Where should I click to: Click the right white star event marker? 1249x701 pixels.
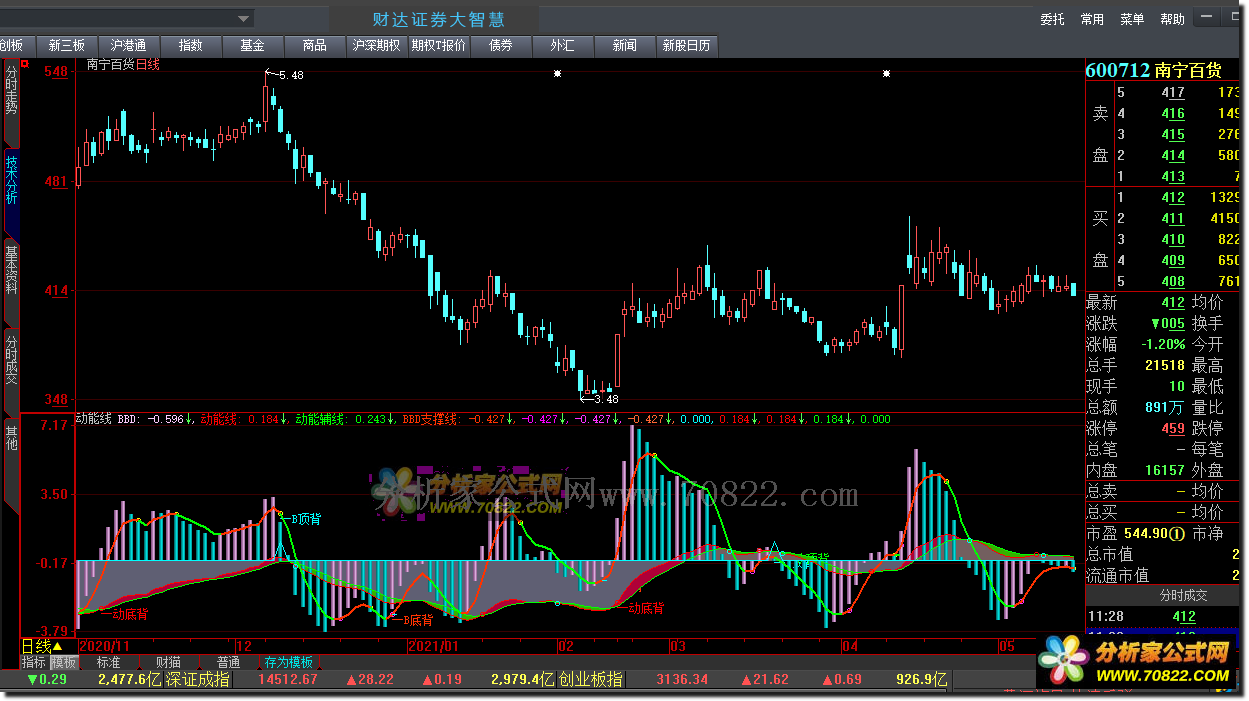886,73
